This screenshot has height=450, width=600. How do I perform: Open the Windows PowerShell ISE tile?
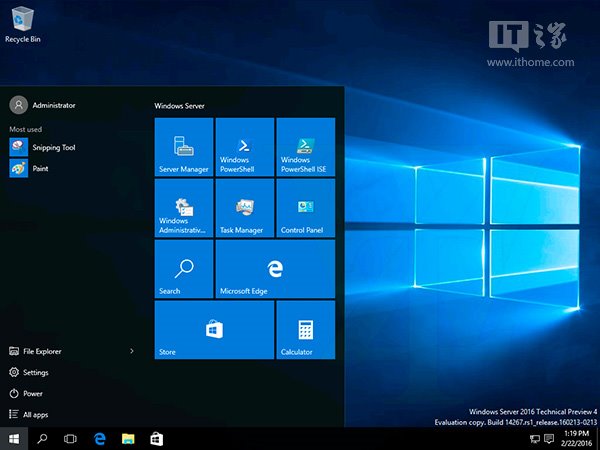(x=306, y=147)
